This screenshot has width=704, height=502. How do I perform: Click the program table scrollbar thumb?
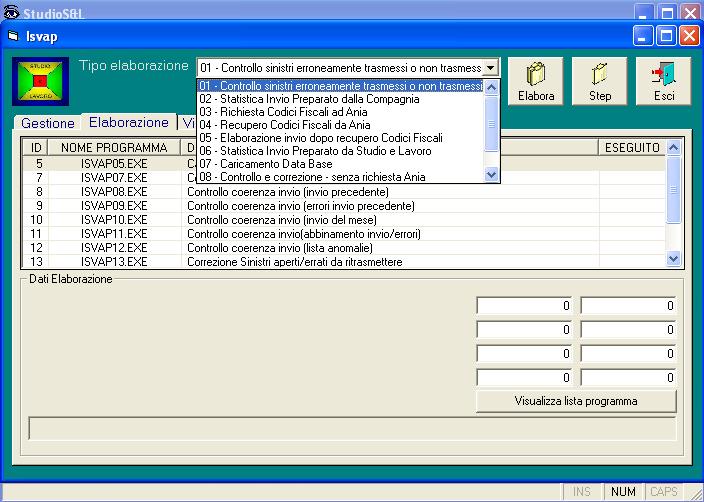(x=673, y=189)
